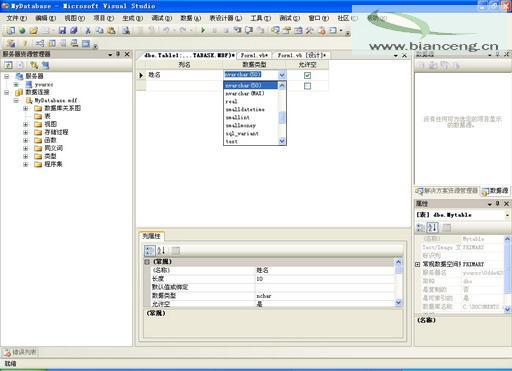The width and height of the screenshot is (512, 371).
Task: Expand the 函数 folder
Action: coord(25,140)
